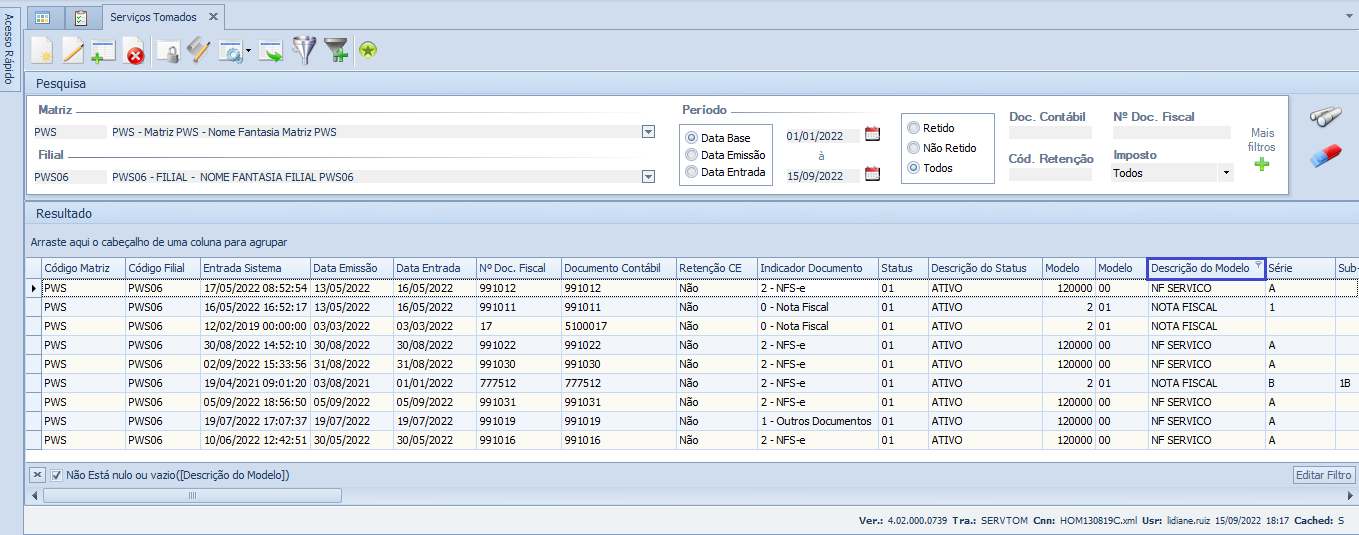Add more filters with green plus

1262,164
